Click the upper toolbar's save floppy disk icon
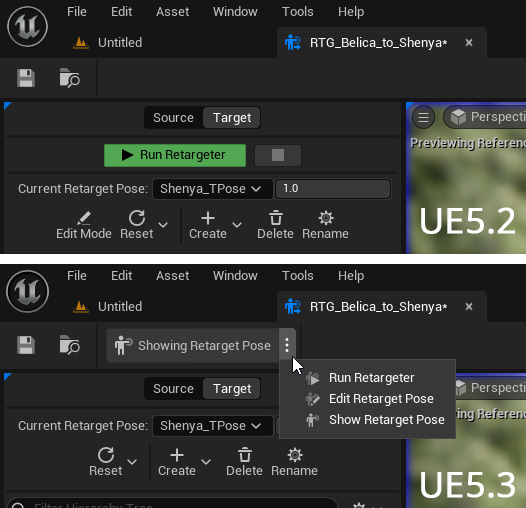The height and width of the screenshot is (508, 526). click(26, 79)
